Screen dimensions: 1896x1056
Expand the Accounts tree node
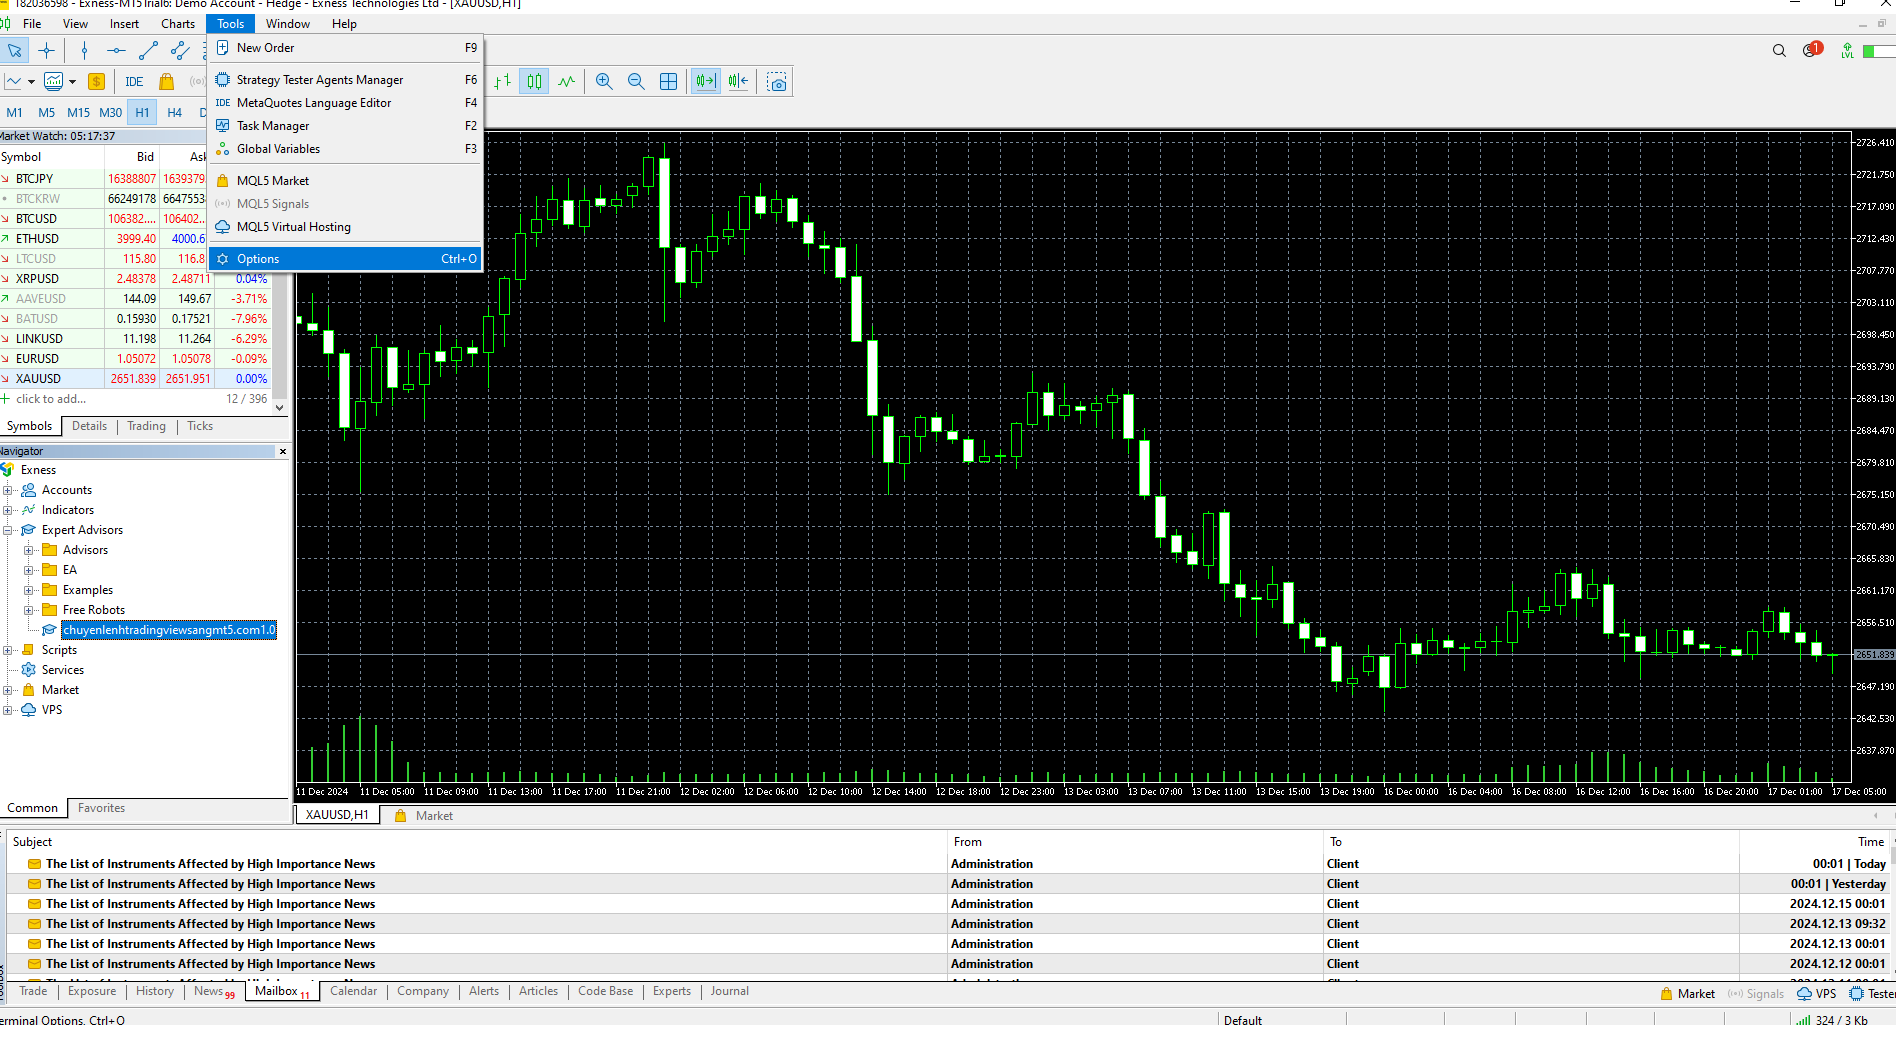point(8,490)
